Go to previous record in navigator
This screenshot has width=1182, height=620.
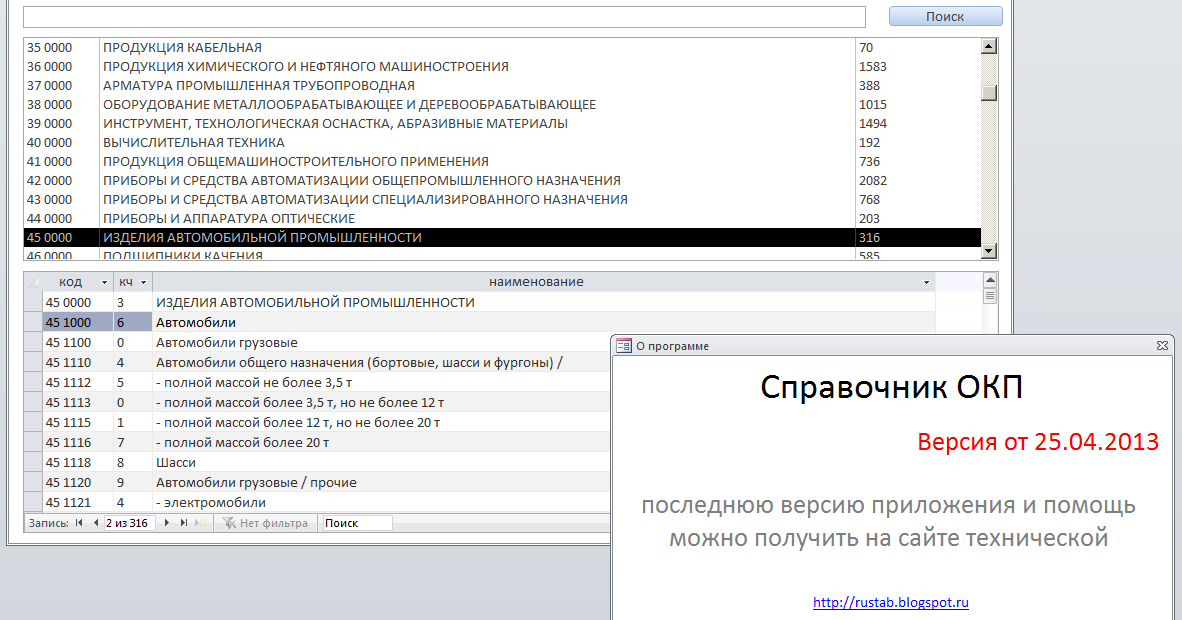(x=96, y=523)
